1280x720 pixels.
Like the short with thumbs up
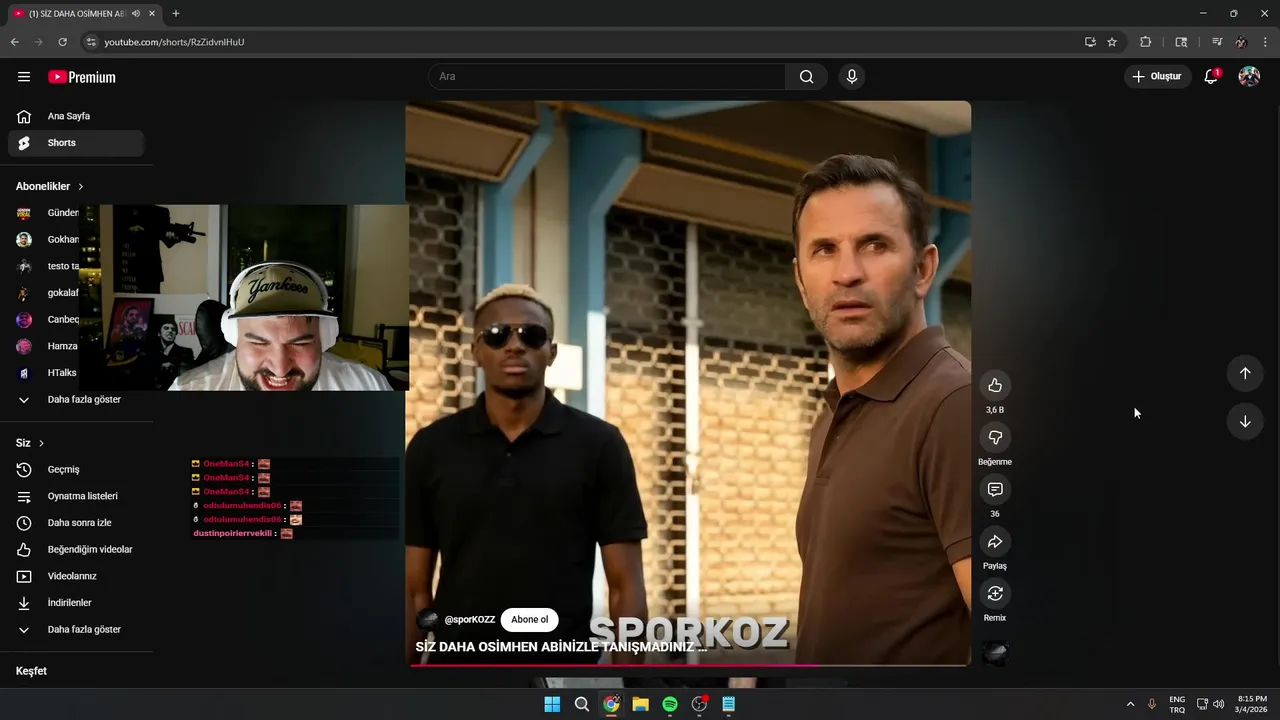995,385
